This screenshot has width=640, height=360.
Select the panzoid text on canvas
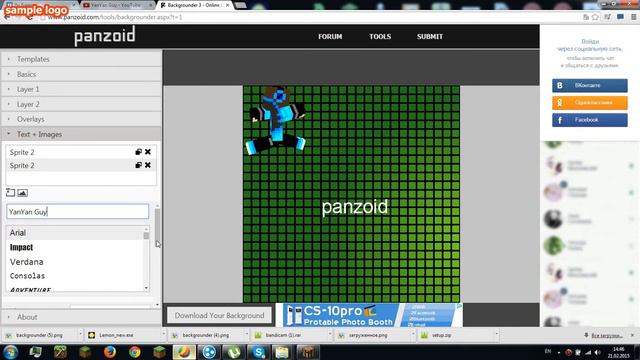pyautogui.click(x=355, y=207)
